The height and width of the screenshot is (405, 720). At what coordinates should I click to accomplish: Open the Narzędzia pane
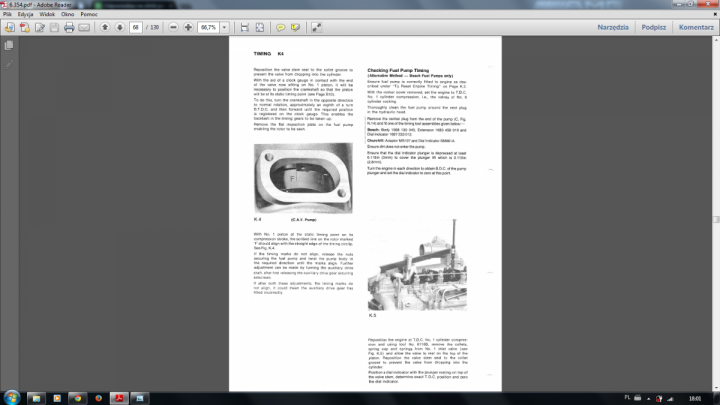pyautogui.click(x=612, y=27)
